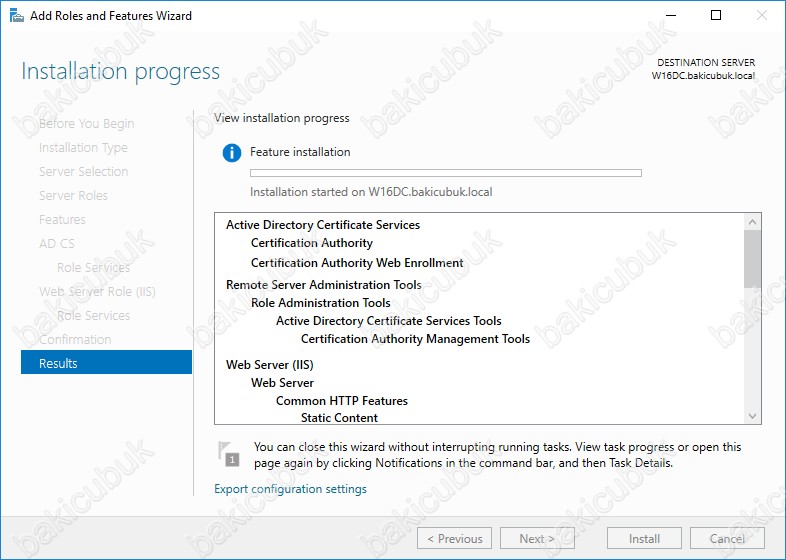
Task: Click the Add Roles wizard title icon
Action: pos(17,16)
